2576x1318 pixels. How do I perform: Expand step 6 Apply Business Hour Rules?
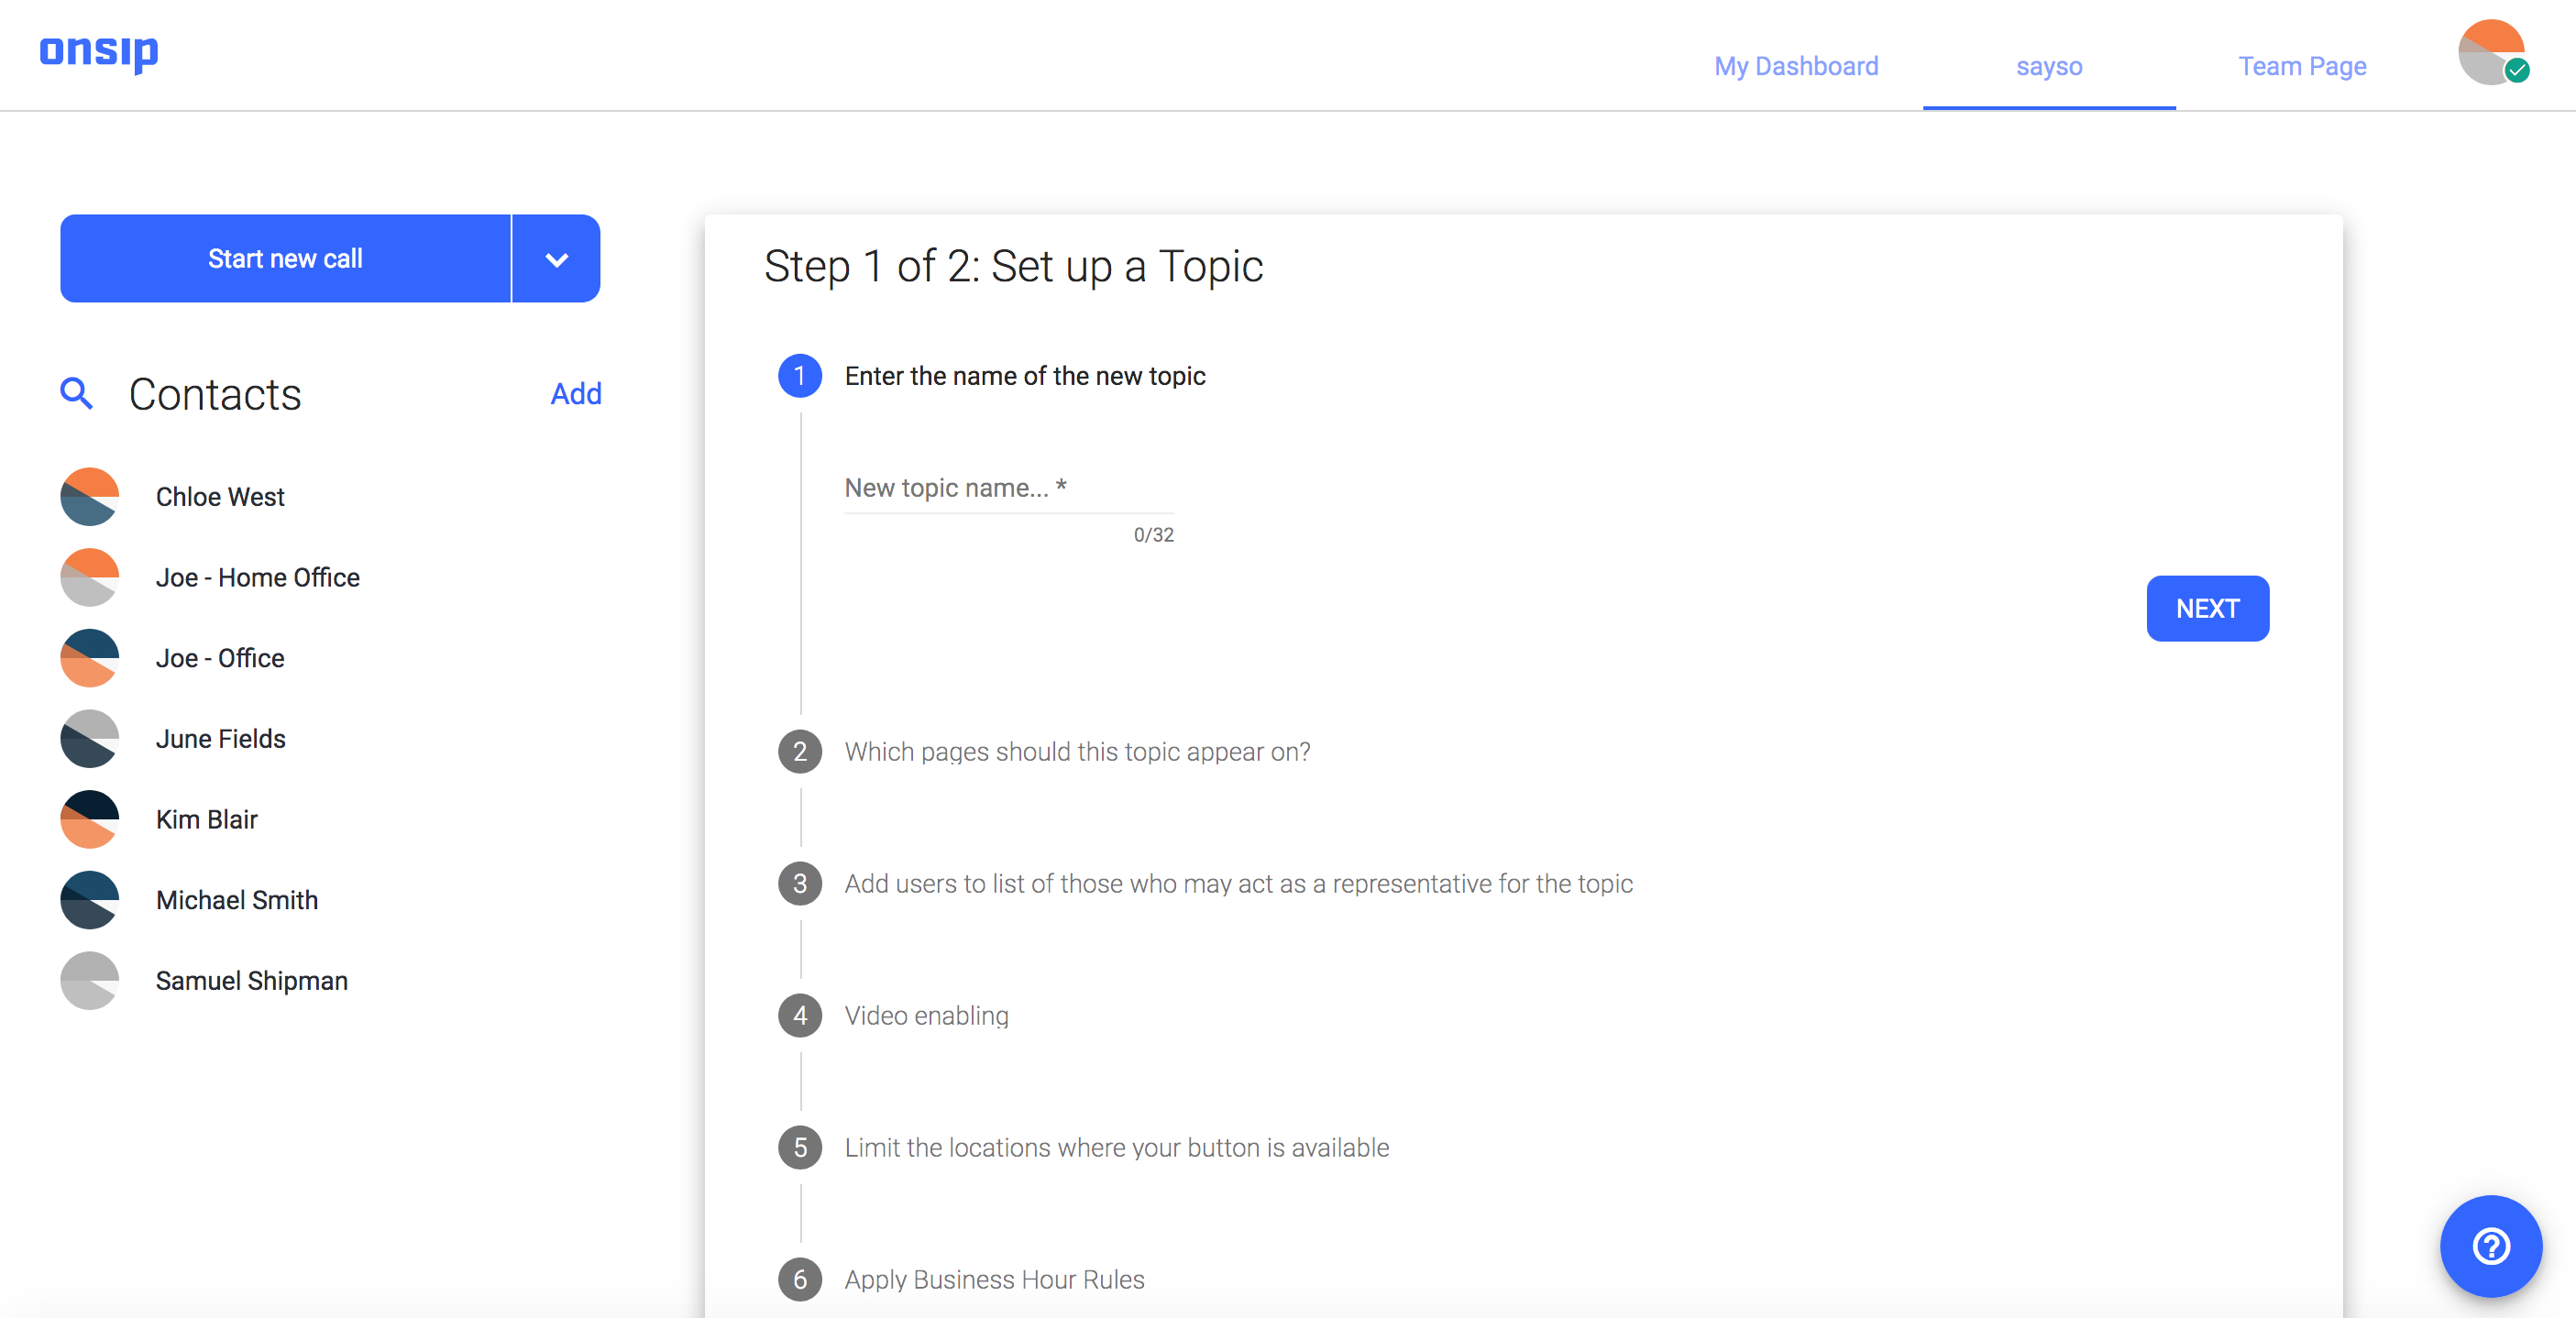coord(994,1280)
